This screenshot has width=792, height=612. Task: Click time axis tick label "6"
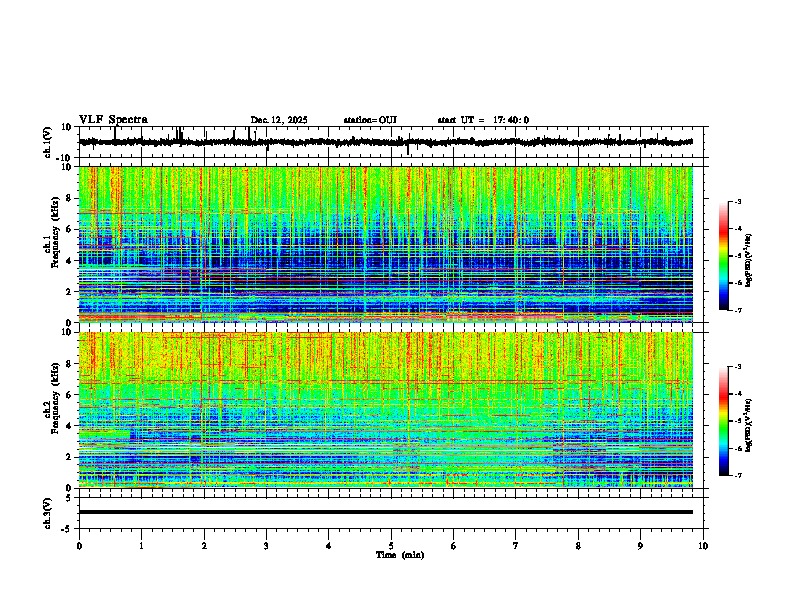coord(454,546)
